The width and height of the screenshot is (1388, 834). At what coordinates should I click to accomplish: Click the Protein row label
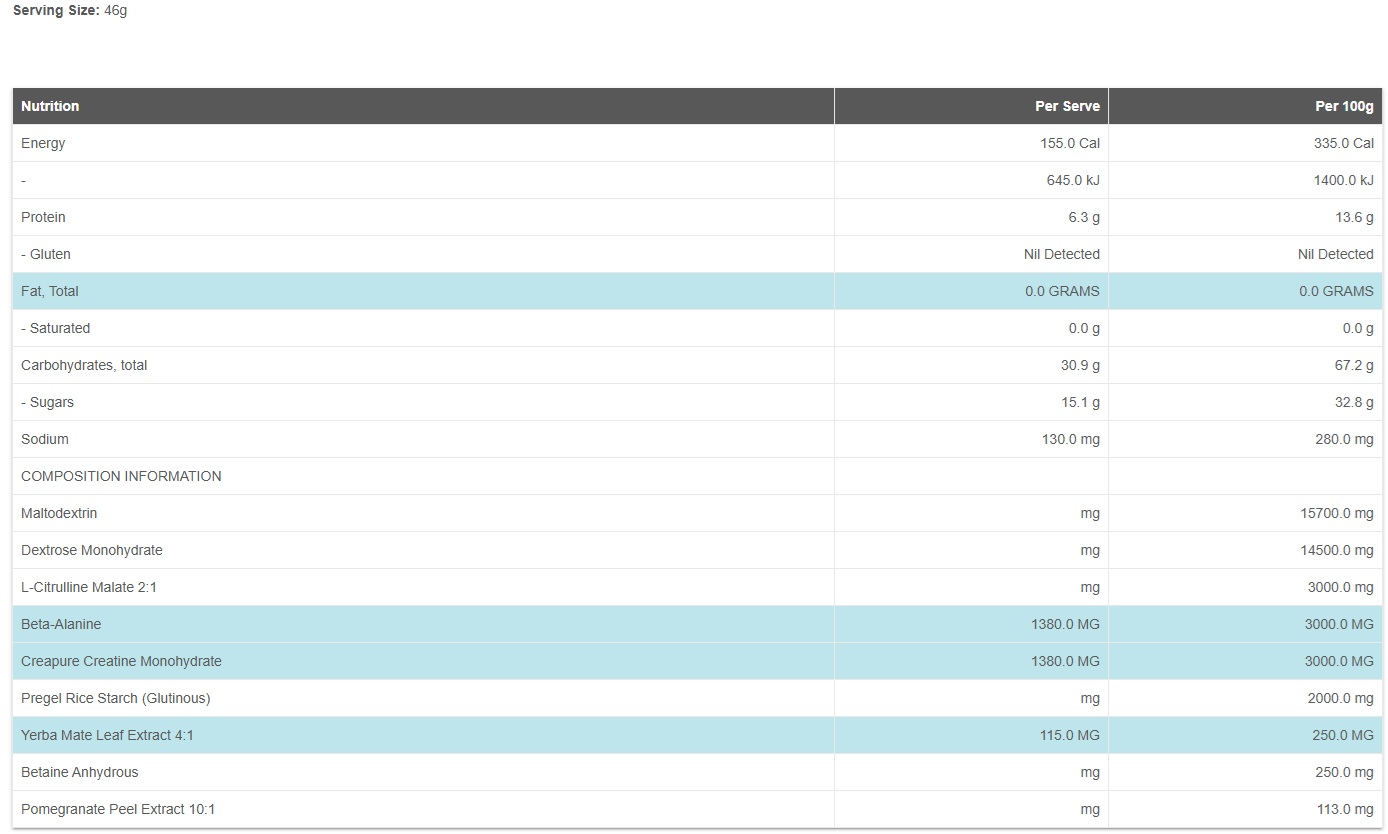coord(43,217)
